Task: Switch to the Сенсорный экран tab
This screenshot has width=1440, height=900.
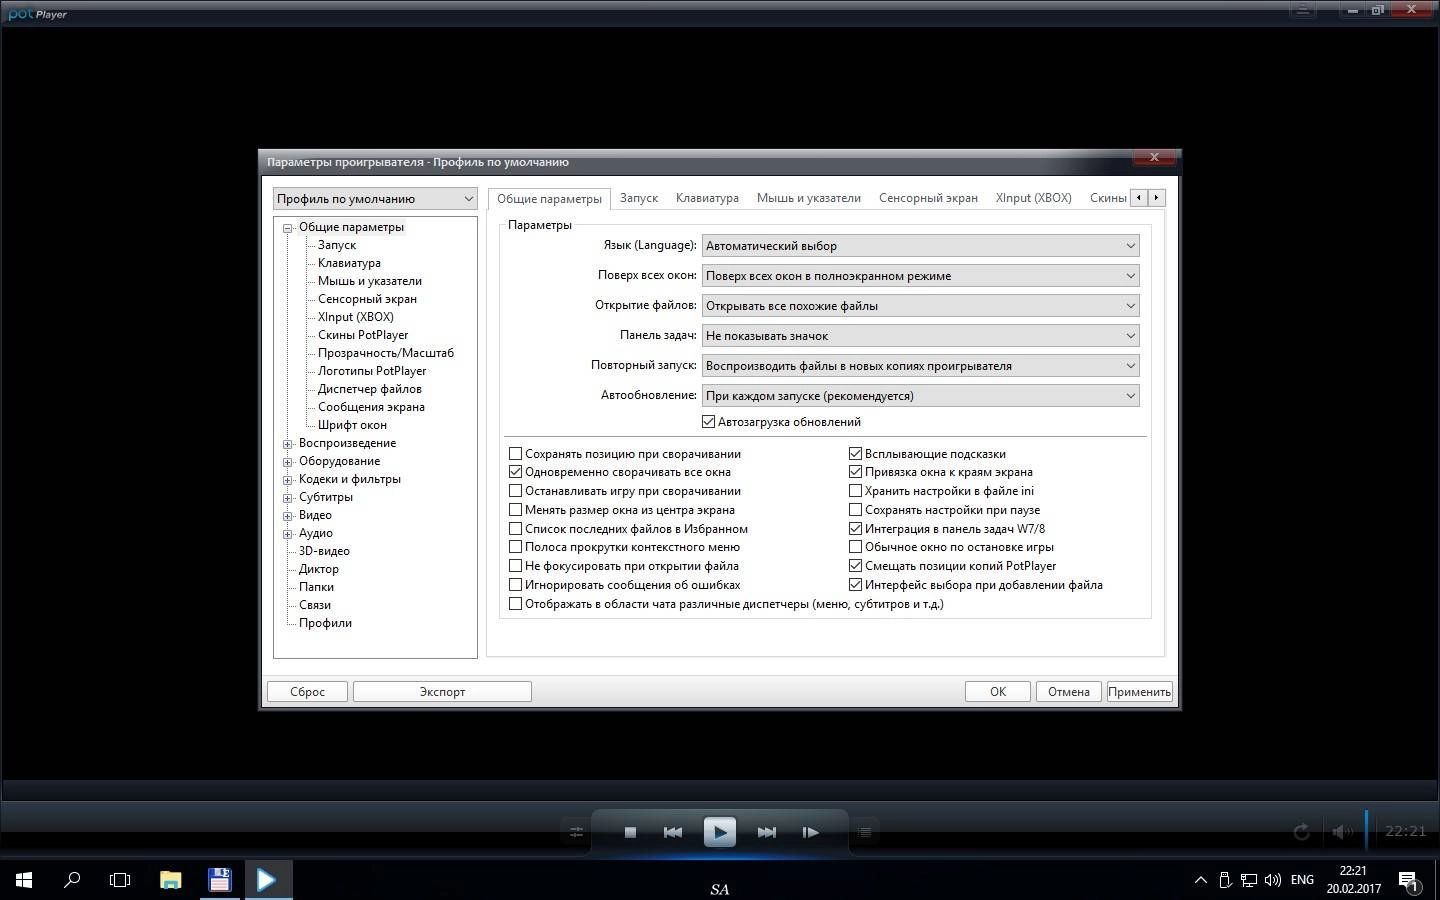Action: (x=928, y=198)
